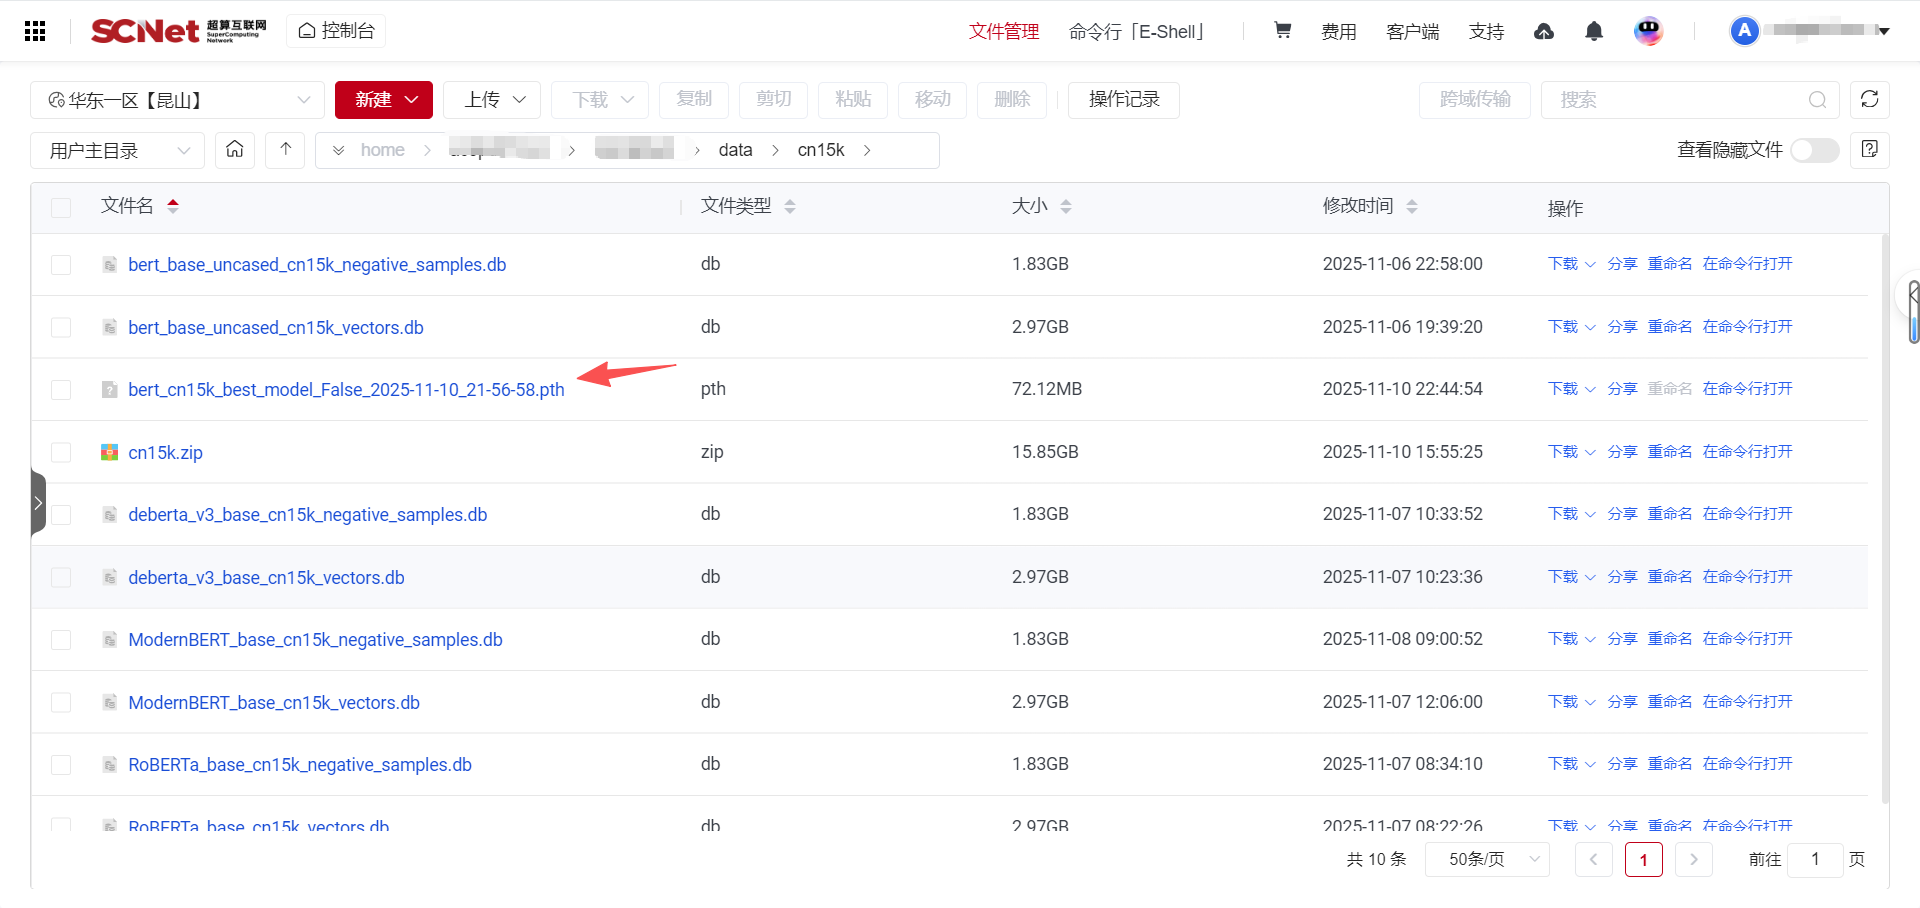This screenshot has height=908, width=1920.
Task: Check the checkbox for cn15k.zip
Action: pyautogui.click(x=61, y=451)
